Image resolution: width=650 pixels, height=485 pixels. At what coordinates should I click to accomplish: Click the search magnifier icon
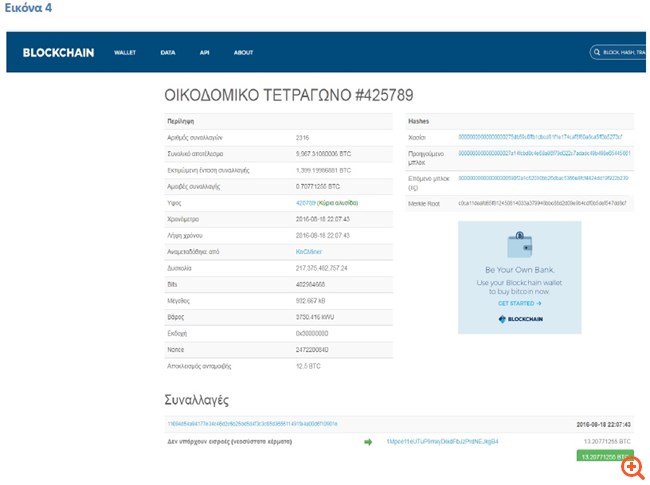pyautogui.click(x=597, y=52)
